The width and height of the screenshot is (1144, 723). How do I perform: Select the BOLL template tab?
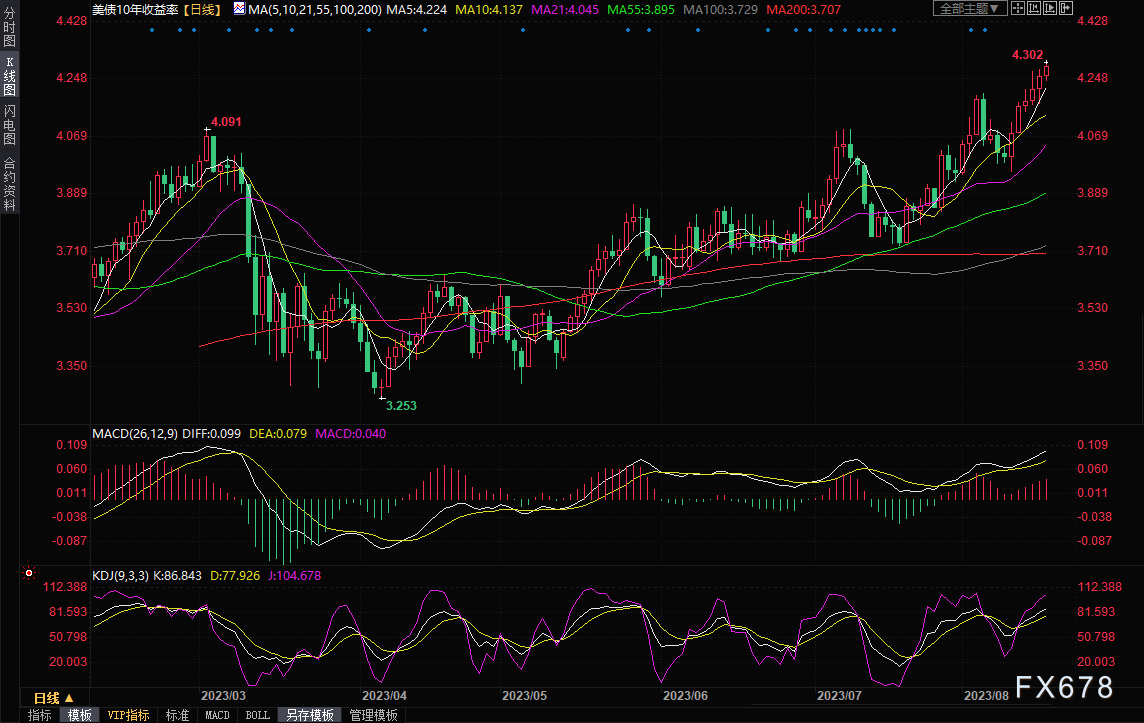[257, 715]
